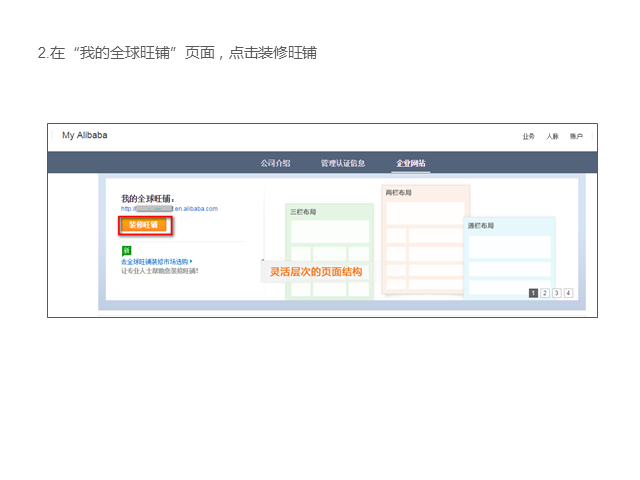
Task: Select the green 三栏布局 layout thumbnail
Action: pos(329,251)
